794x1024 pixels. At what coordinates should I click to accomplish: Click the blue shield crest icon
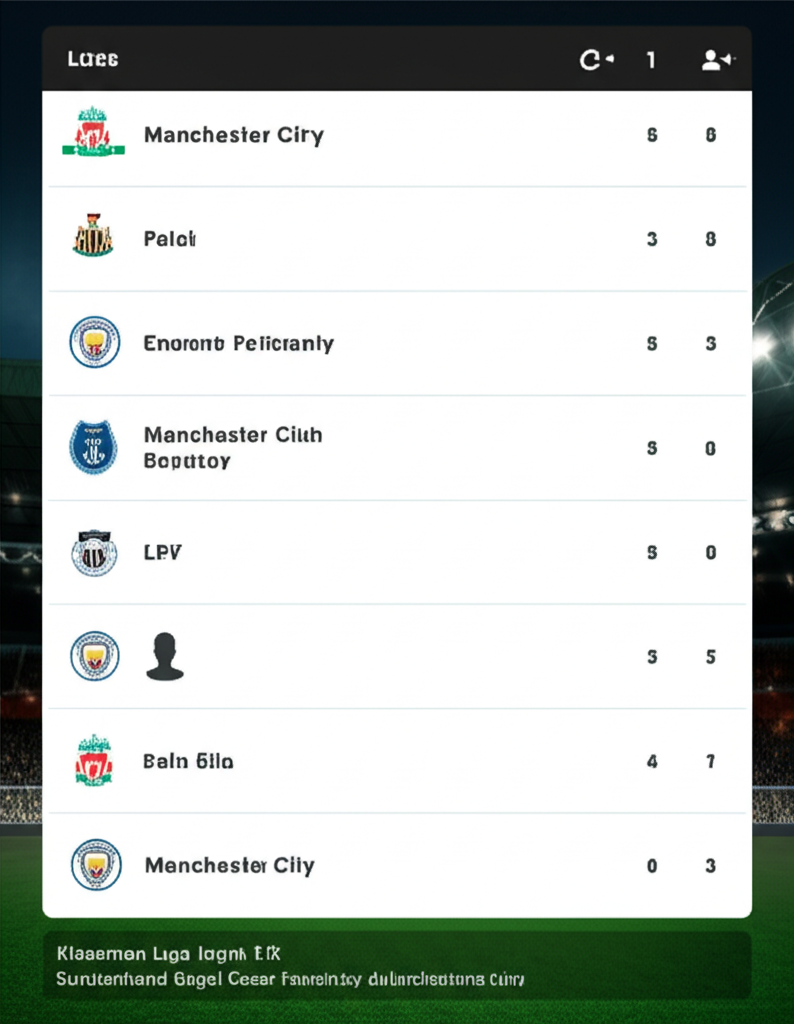click(93, 447)
